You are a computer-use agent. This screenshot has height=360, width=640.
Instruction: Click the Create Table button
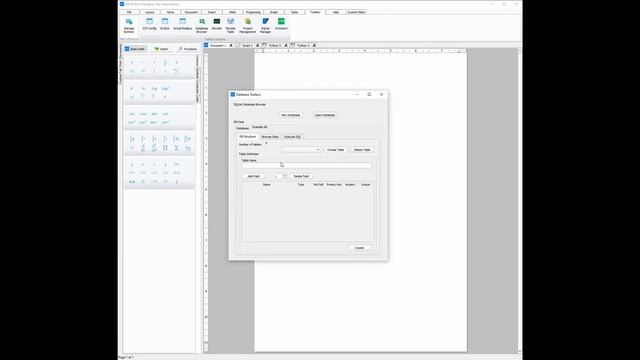[x=336, y=150]
